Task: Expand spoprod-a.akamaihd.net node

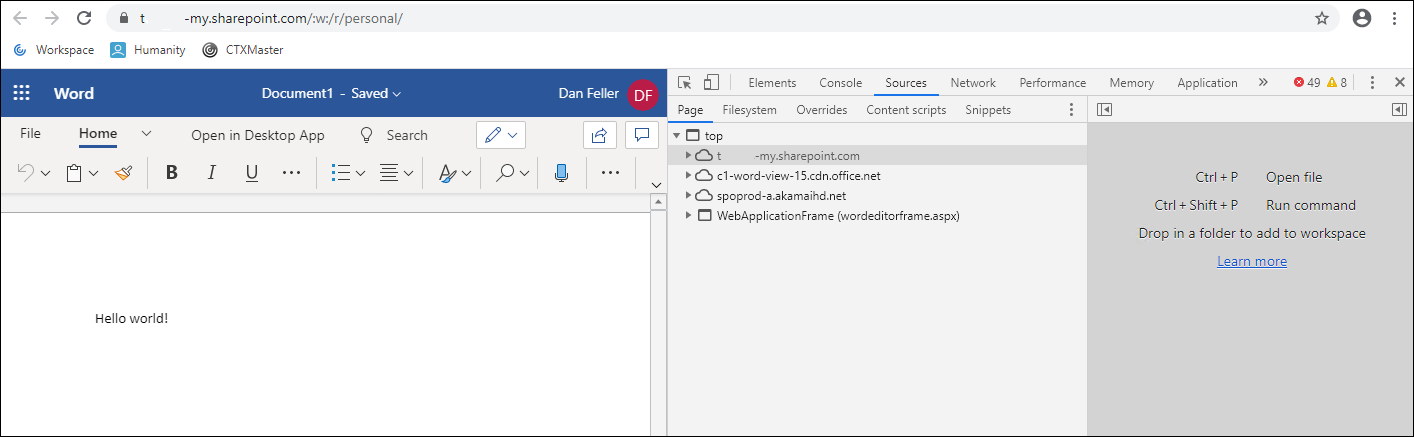Action: click(x=688, y=196)
